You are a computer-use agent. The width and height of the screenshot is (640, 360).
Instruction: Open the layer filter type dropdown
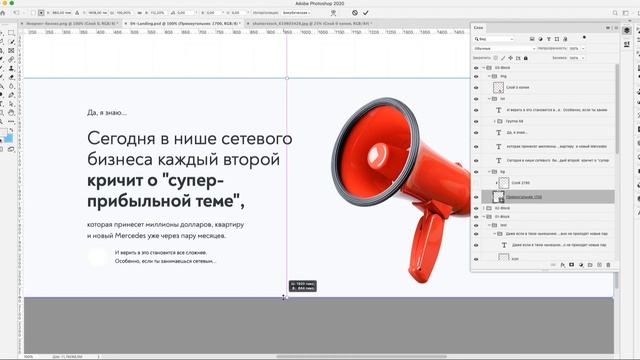[494, 39]
